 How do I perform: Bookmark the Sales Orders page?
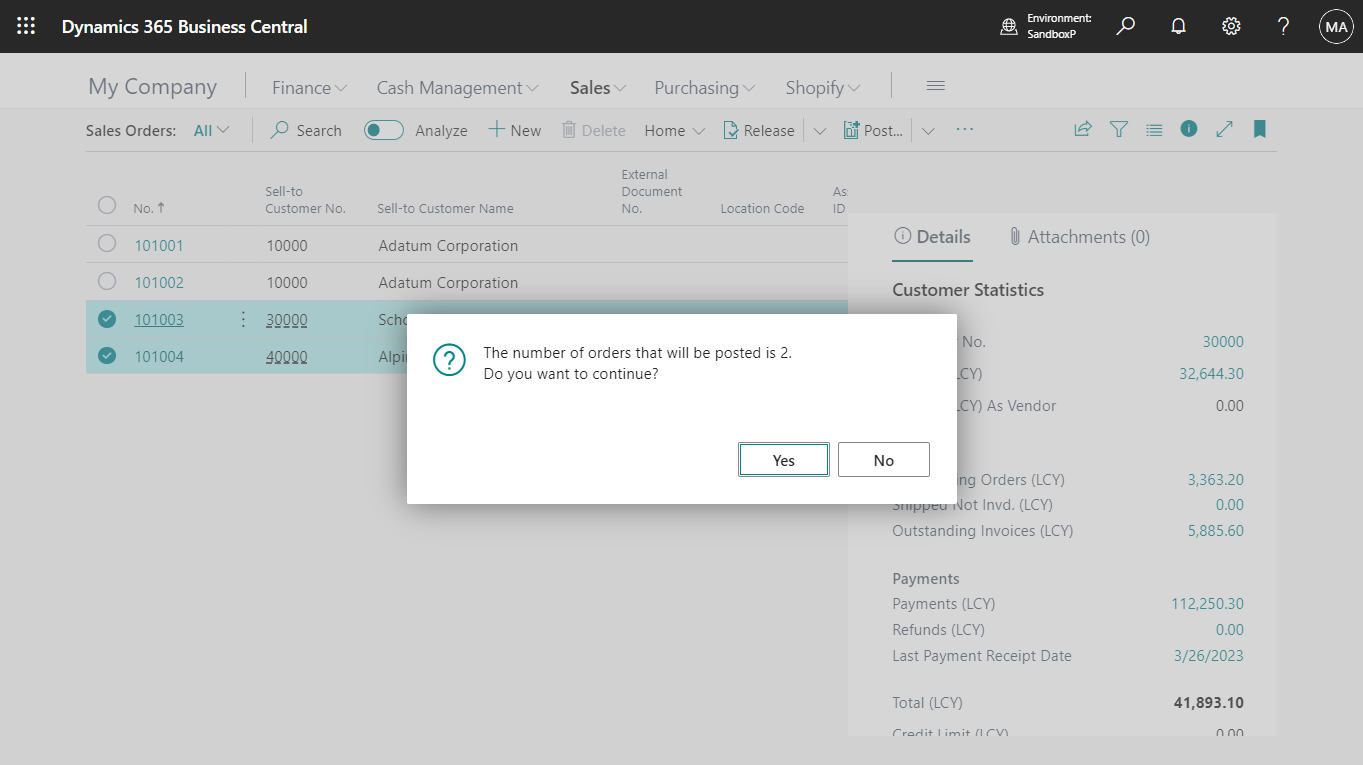pyautogui.click(x=1259, y=129)
